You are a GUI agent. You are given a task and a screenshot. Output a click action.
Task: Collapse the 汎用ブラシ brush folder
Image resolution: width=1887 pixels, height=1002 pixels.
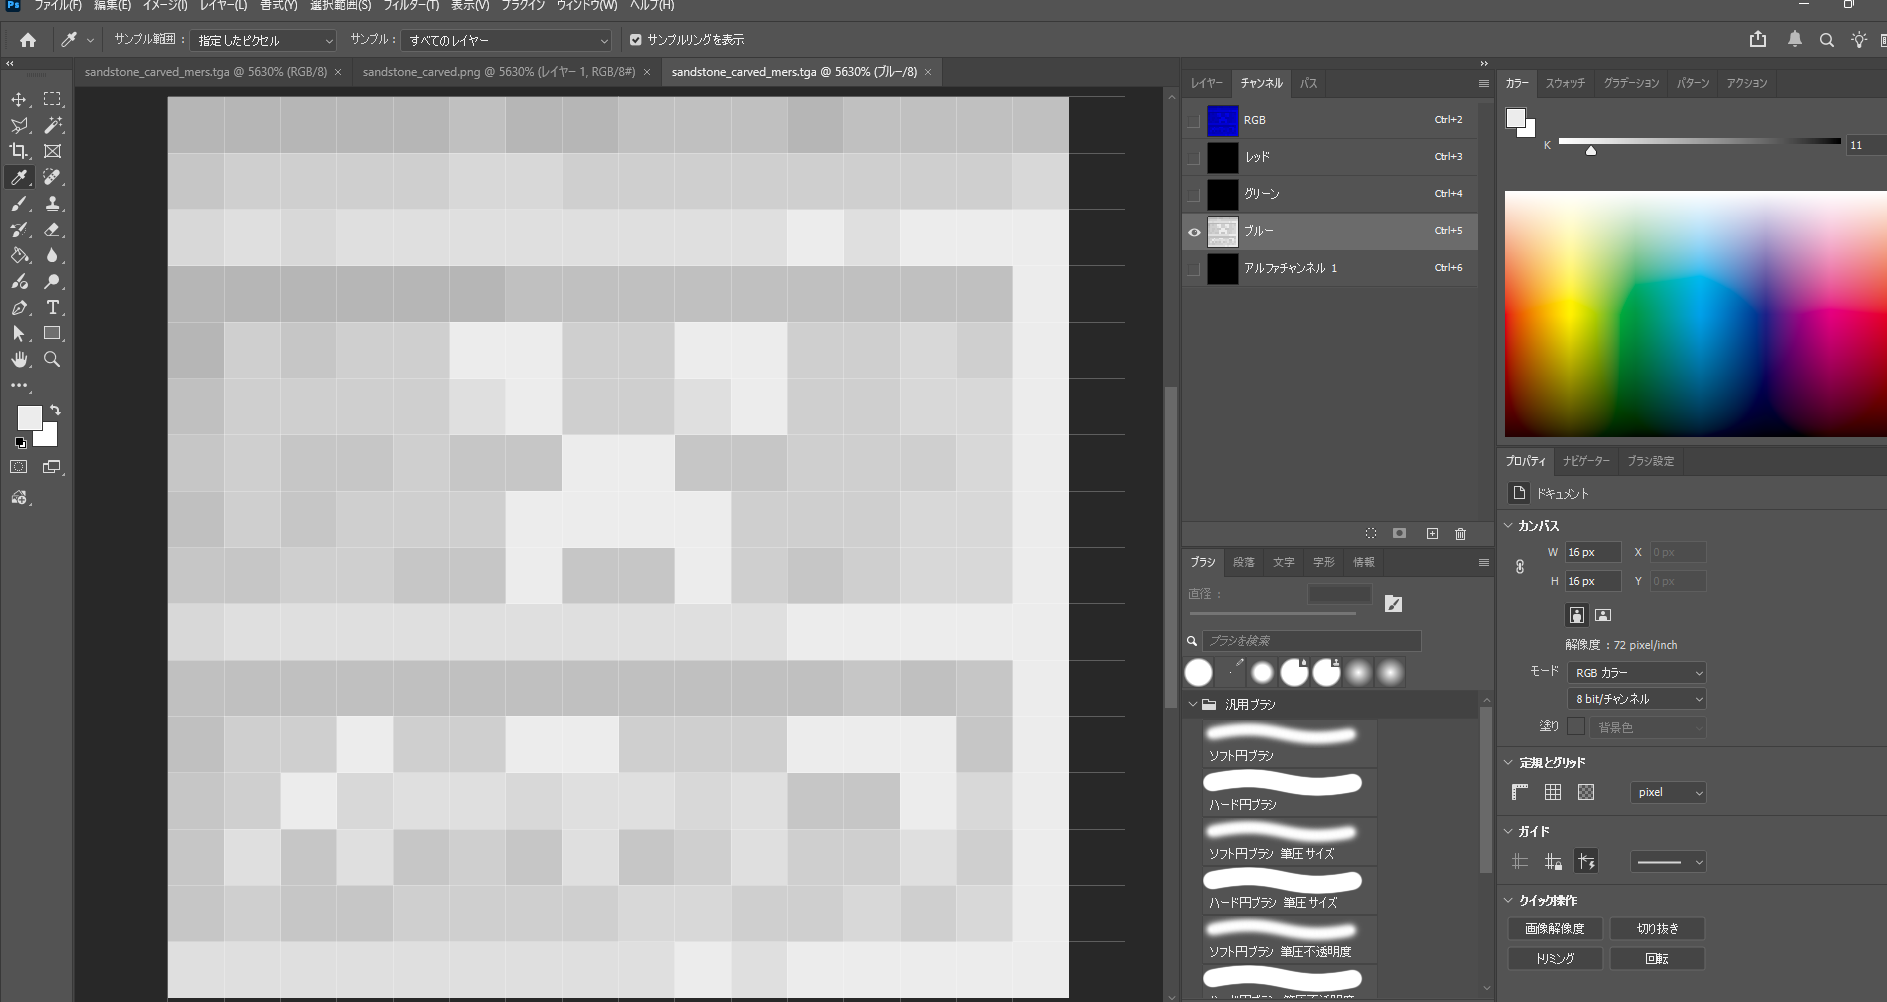click(1193, 704)
